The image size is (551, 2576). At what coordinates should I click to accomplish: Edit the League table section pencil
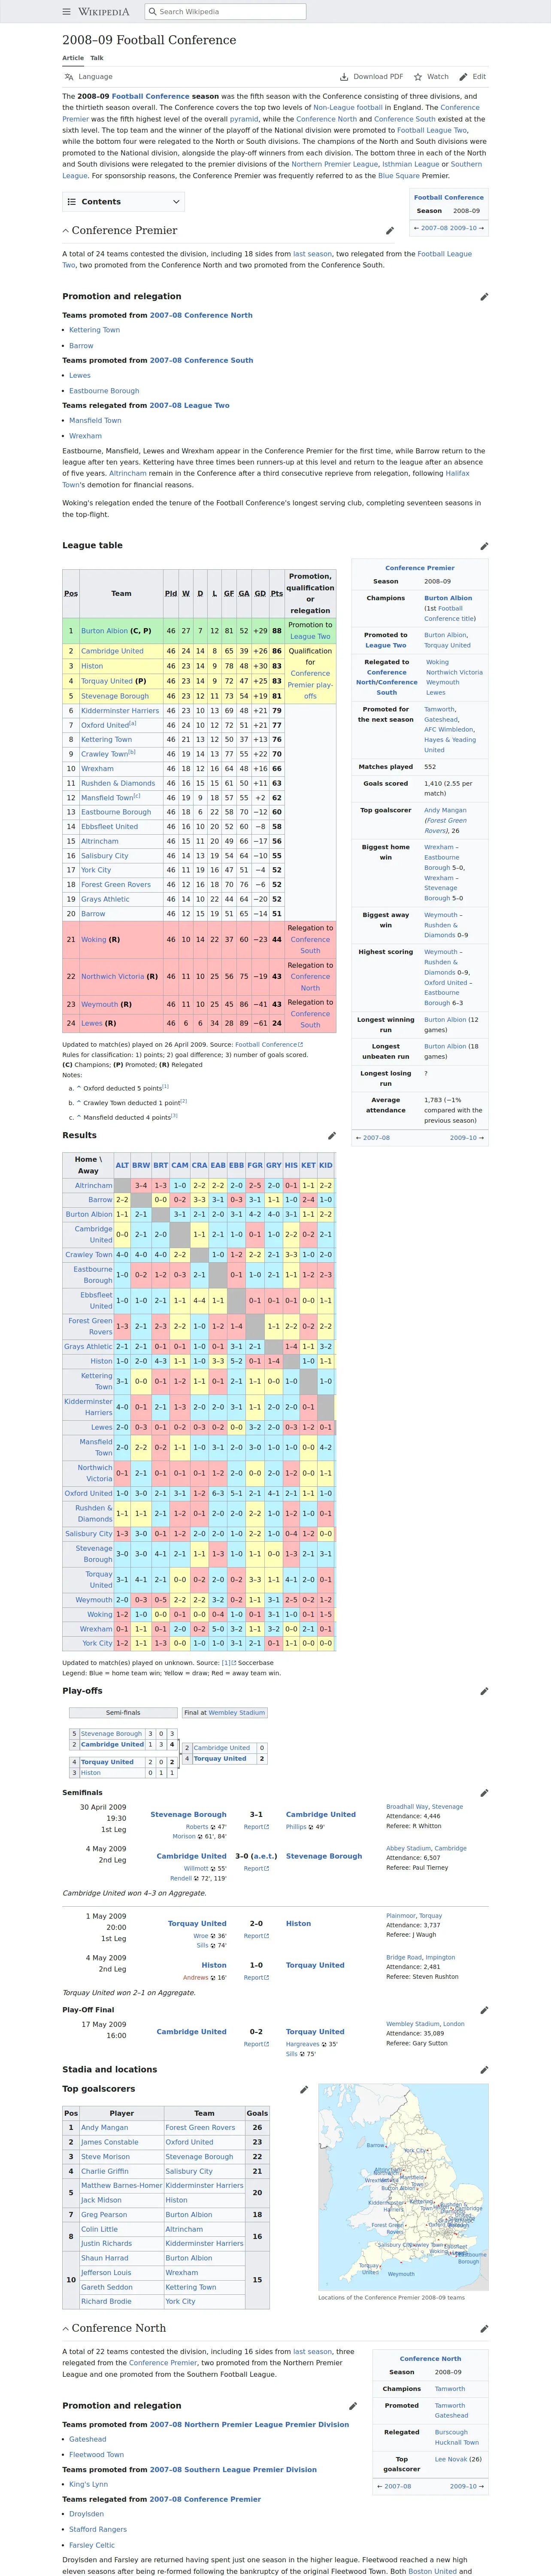coord(484,546)
